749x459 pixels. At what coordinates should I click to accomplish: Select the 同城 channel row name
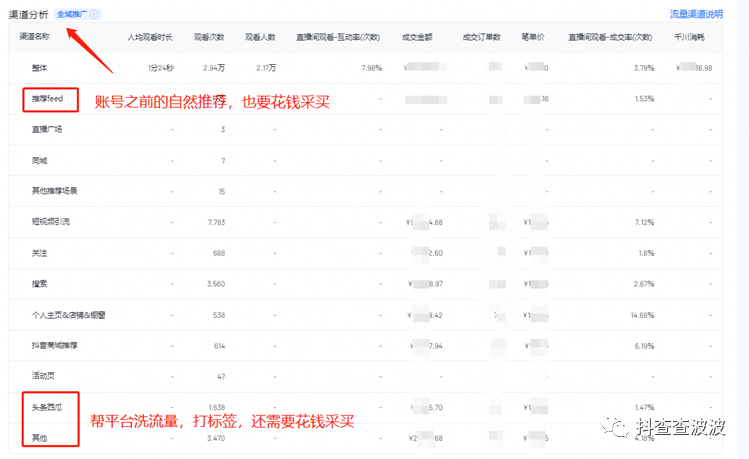(x=40, y=160)
